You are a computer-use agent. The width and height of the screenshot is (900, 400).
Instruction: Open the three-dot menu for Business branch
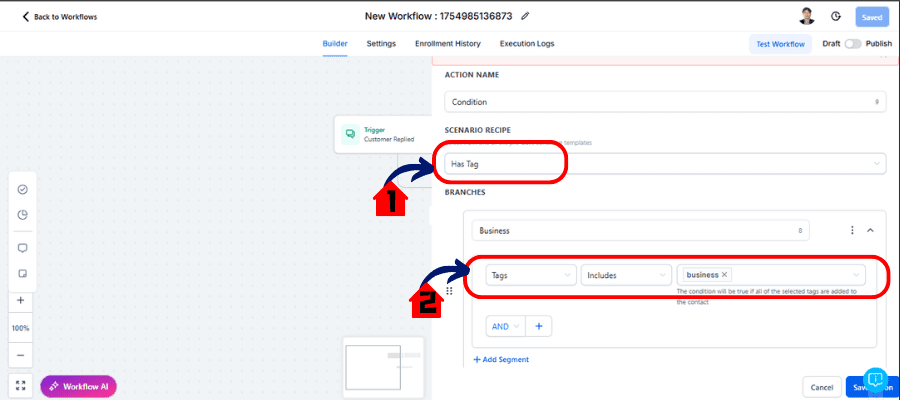click(852, 230)
